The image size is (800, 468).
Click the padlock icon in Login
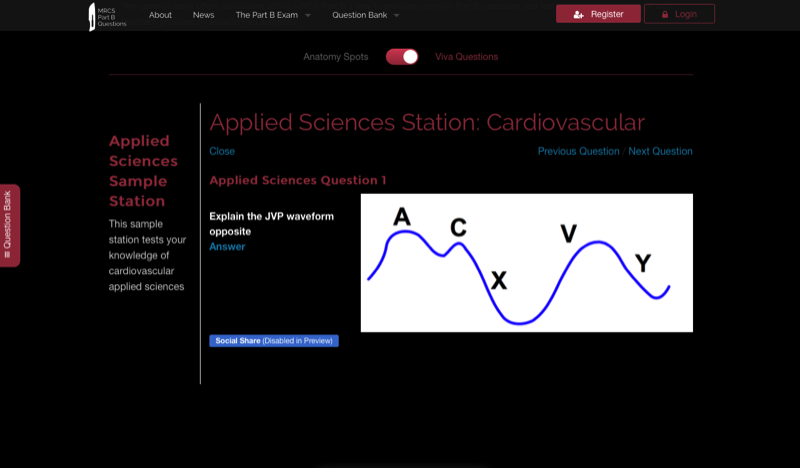tap(665, 15)
